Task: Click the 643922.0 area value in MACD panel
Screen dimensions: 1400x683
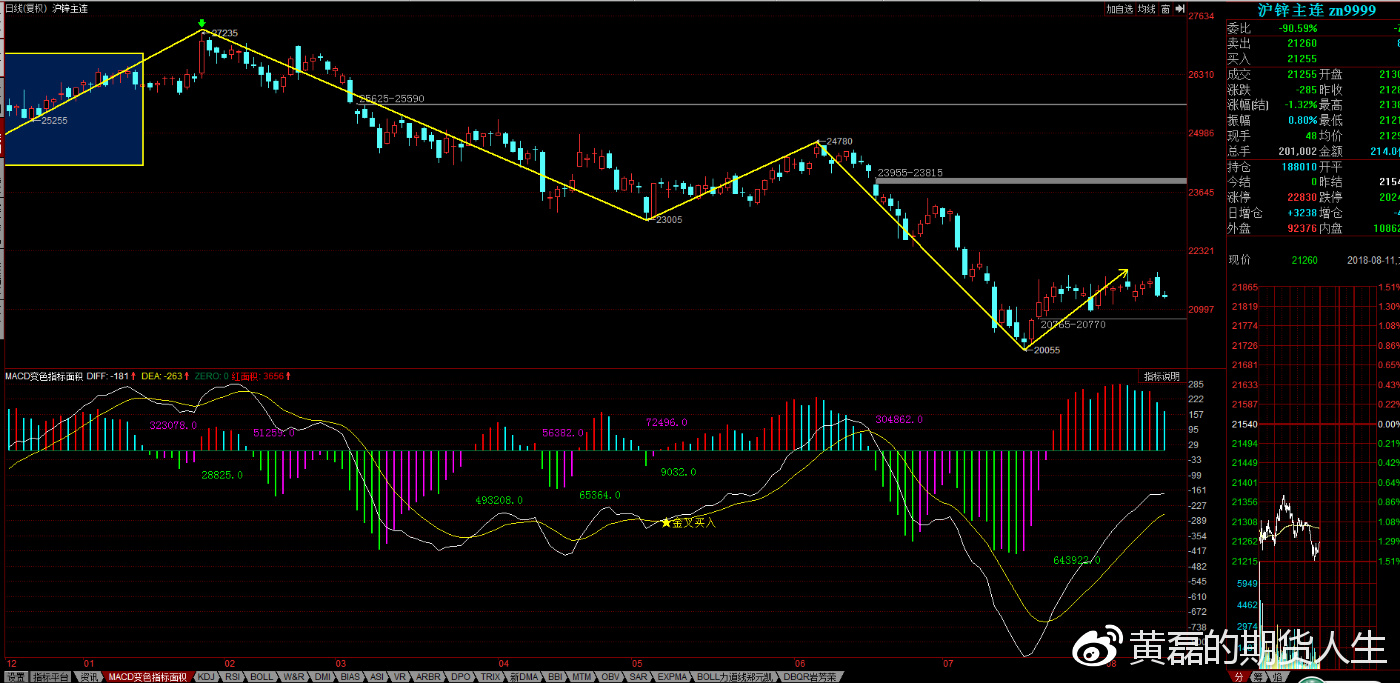Action: 1076,560
